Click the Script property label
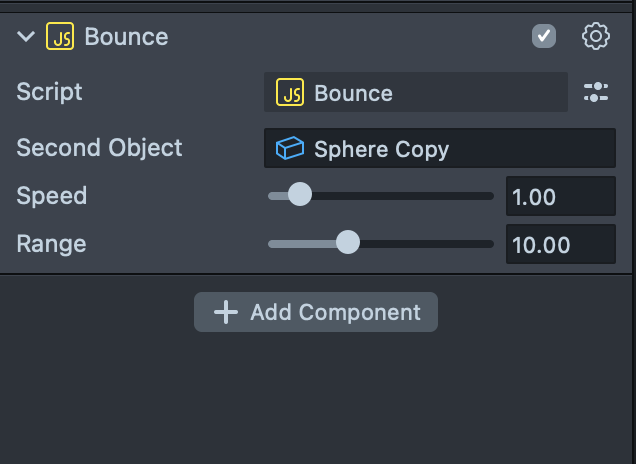 tap(49, 92)
